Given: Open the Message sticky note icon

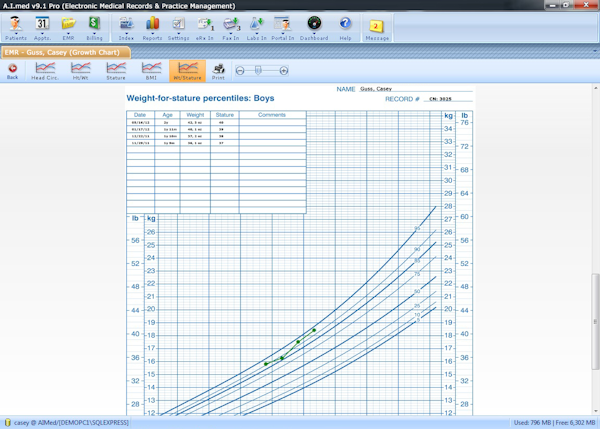Looking at the screenshot, I should pyautogui.click(x=377, y=28).
